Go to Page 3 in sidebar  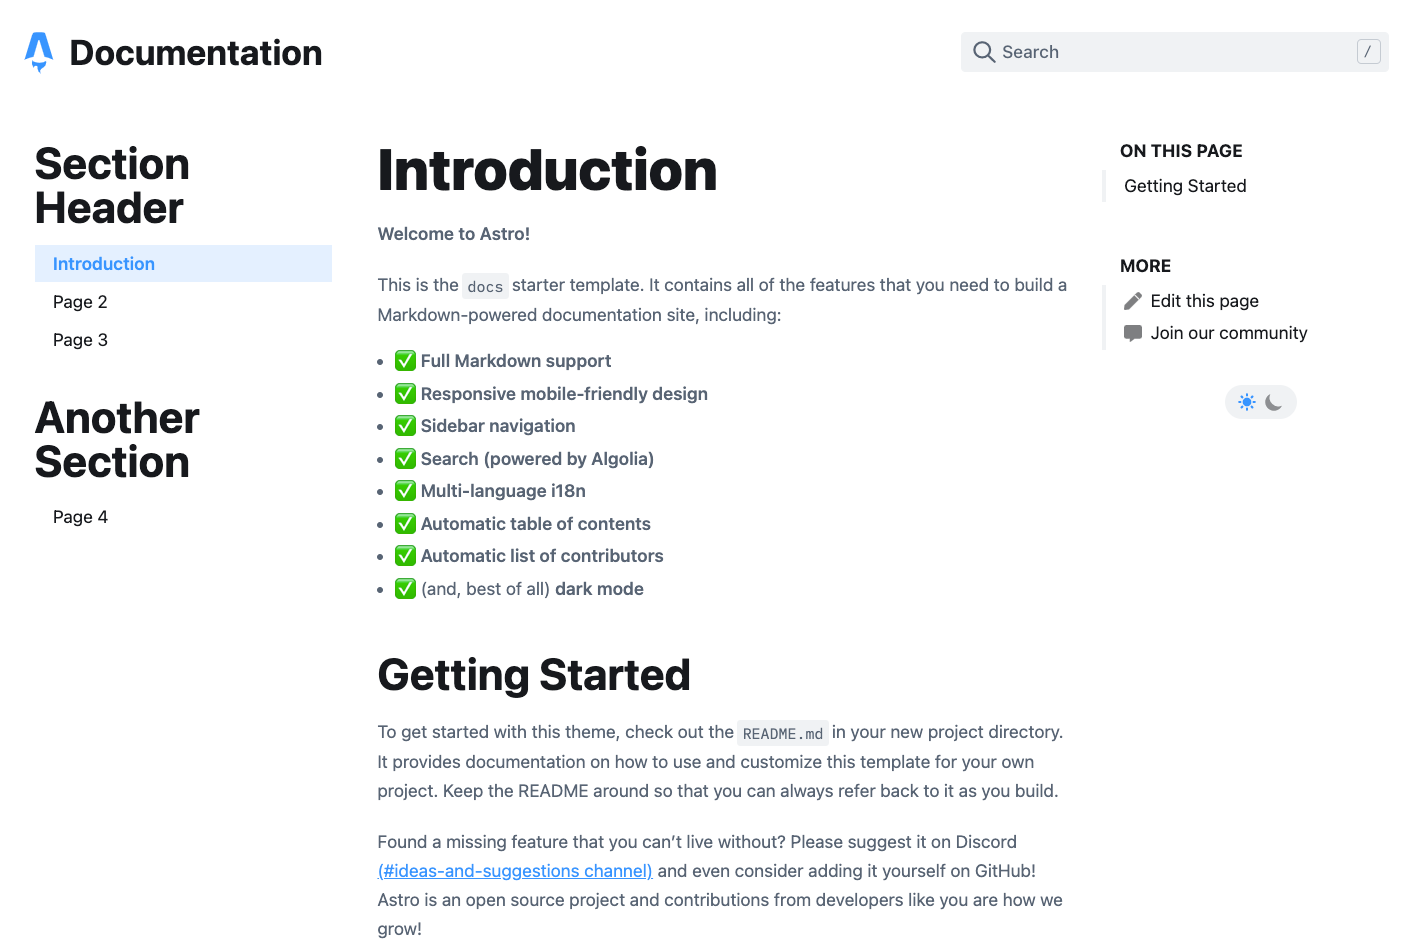click(x=80, y=340)
